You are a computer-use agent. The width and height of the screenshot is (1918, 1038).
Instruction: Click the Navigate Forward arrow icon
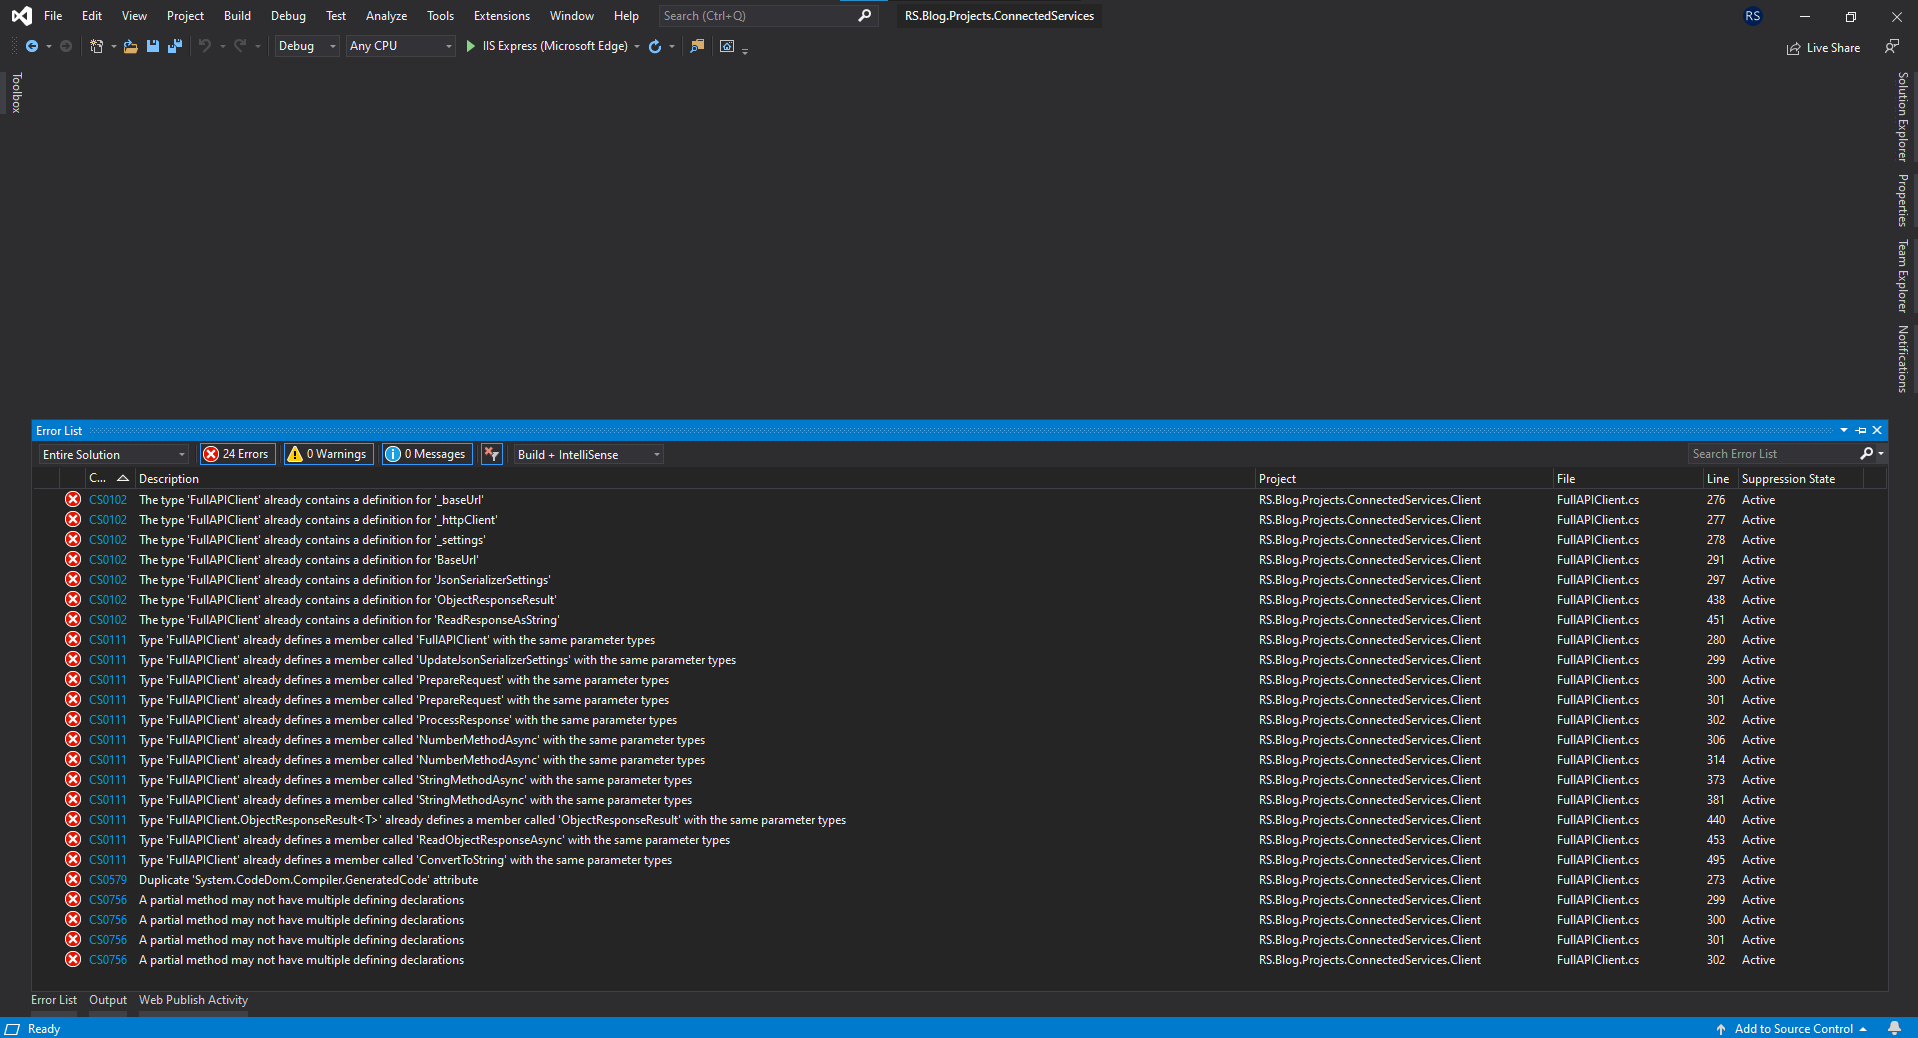pyautogui.click(x=66, y=46)
